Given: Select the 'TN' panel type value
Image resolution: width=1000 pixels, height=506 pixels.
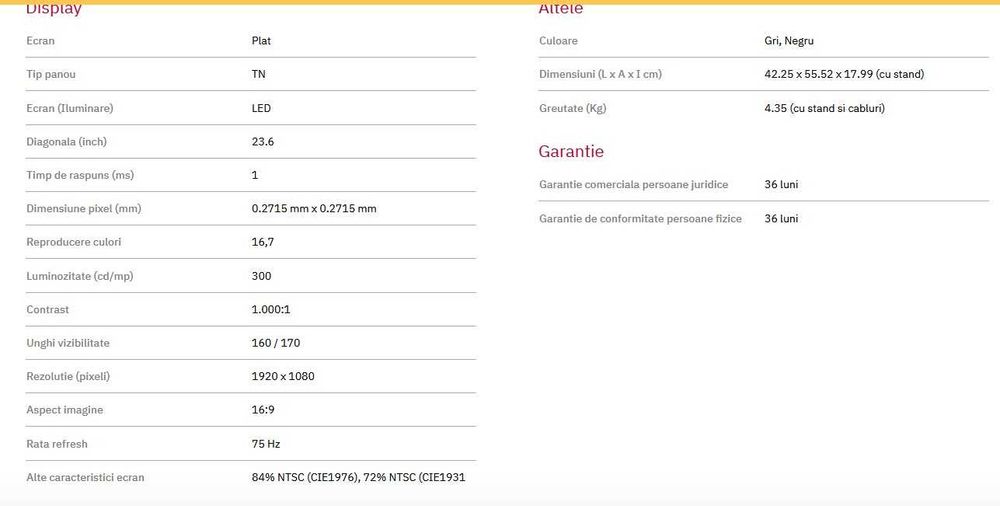Looking at the screenshot, I should (258, 75).
